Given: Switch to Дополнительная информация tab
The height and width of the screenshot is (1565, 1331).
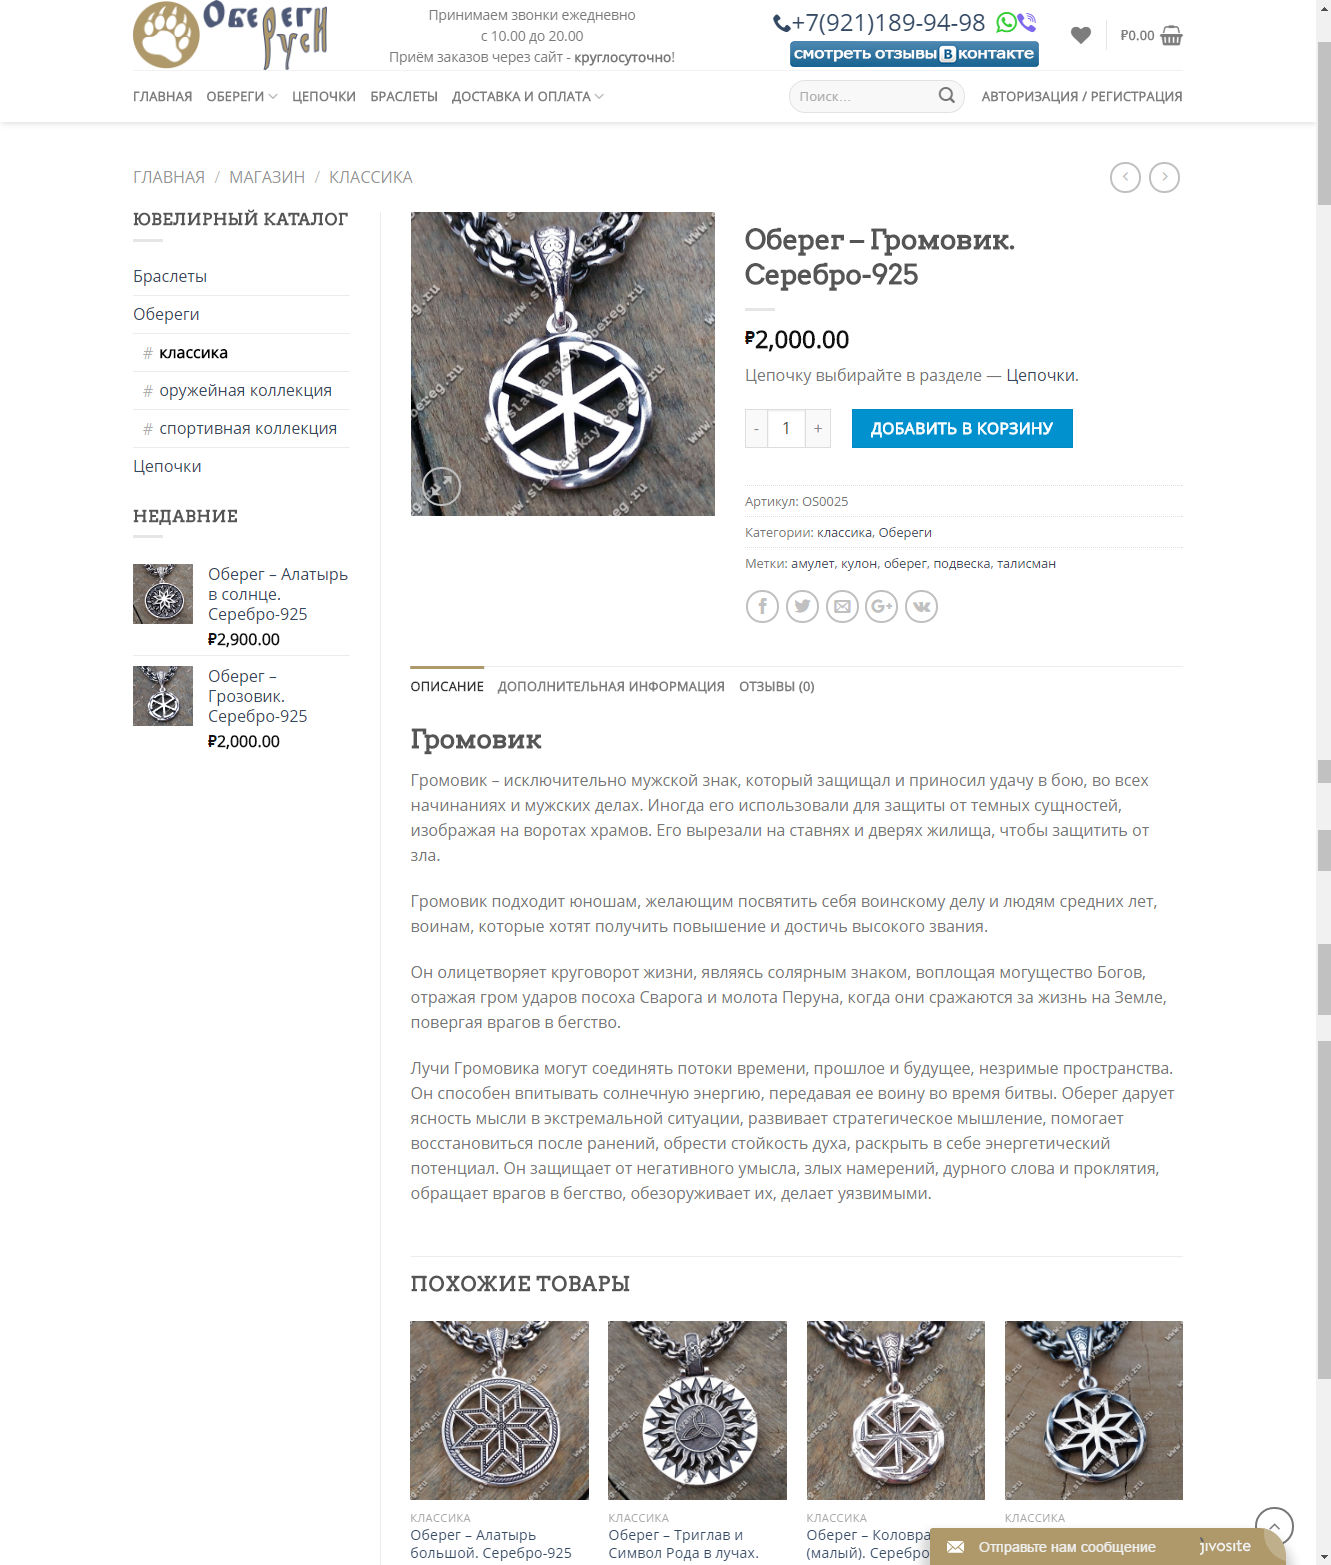Looking at the screenshot, I should coord(611,687).
